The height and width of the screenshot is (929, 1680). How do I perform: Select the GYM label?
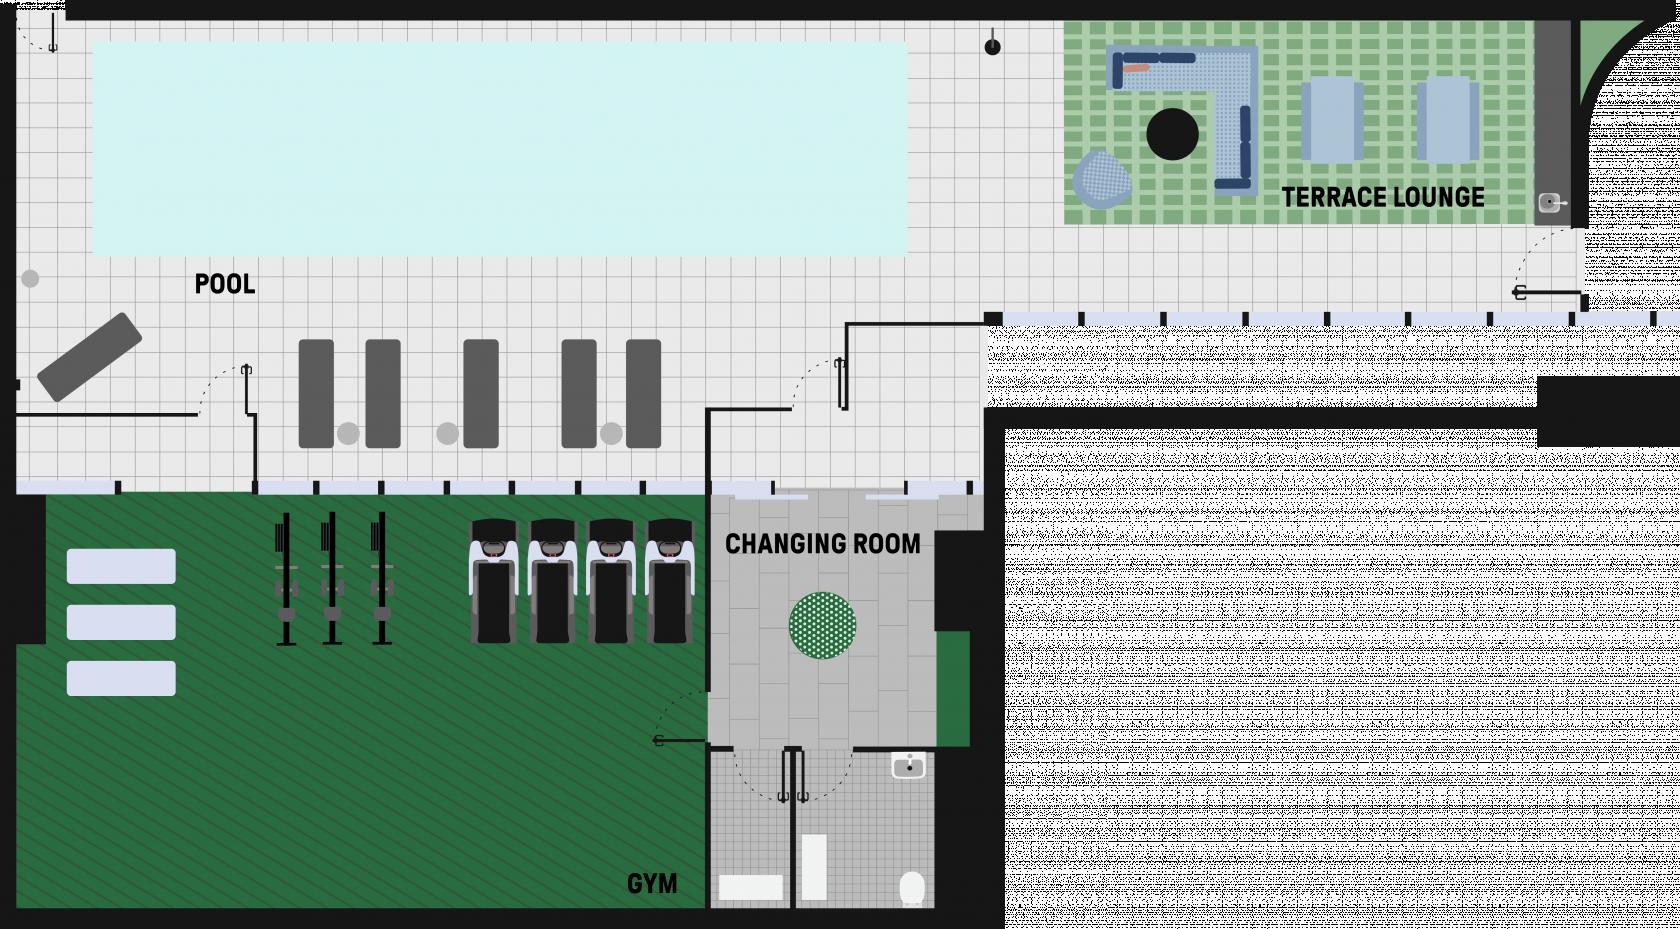[652, 884]
